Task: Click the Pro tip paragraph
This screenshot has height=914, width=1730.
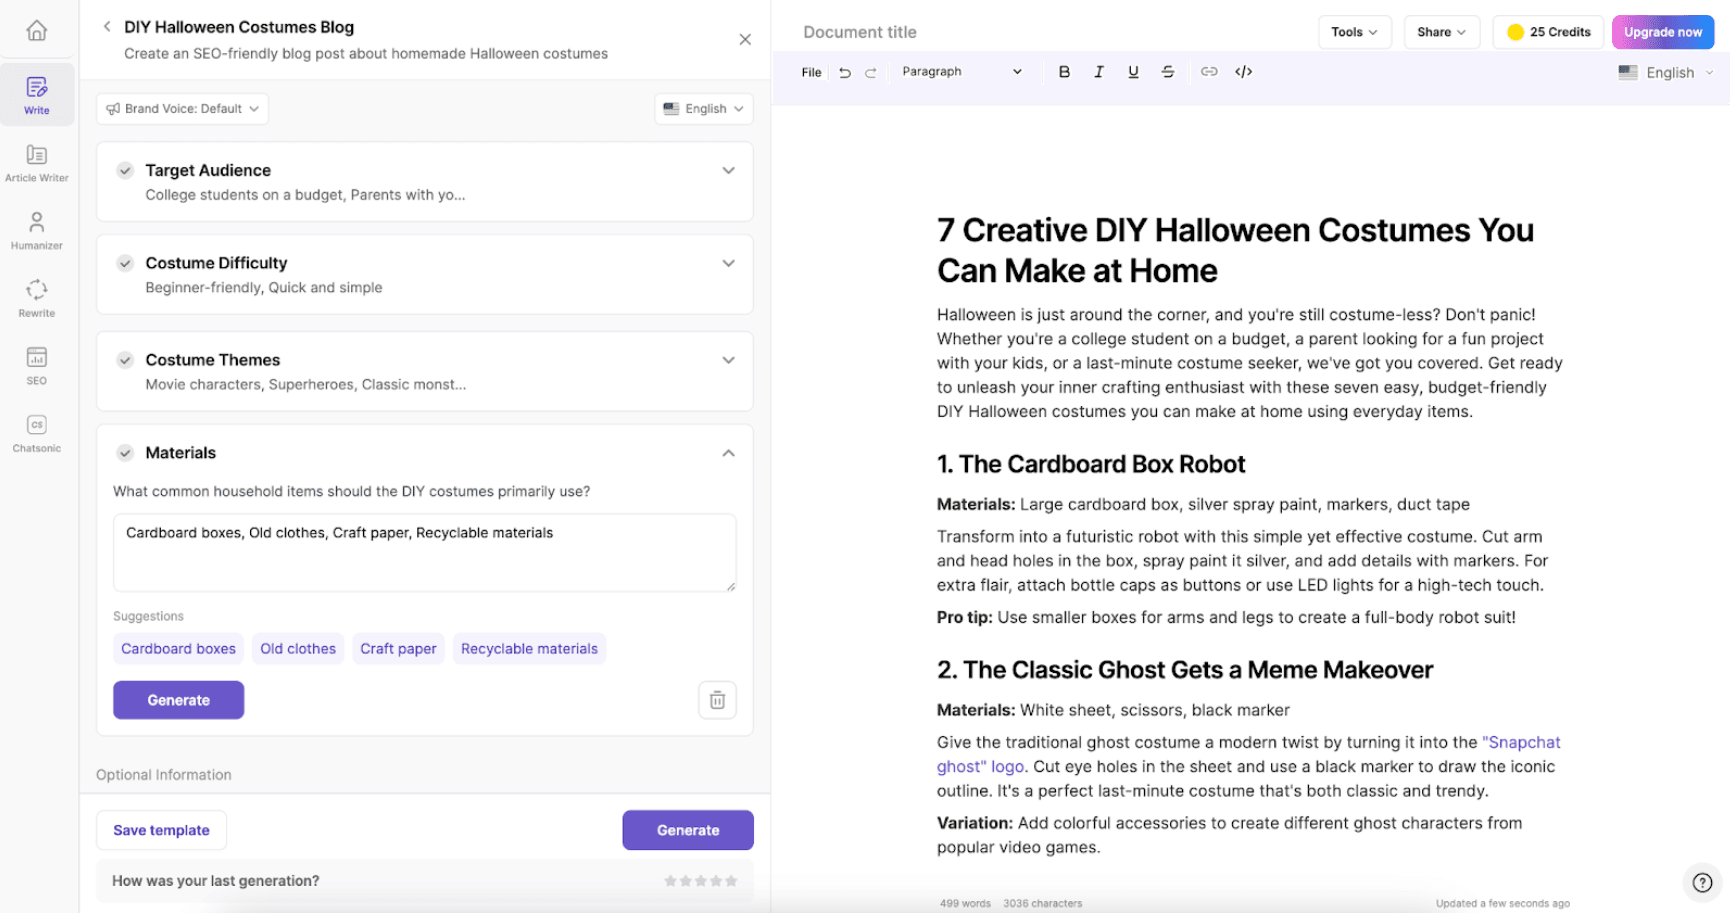Action: click(1226, 617)
